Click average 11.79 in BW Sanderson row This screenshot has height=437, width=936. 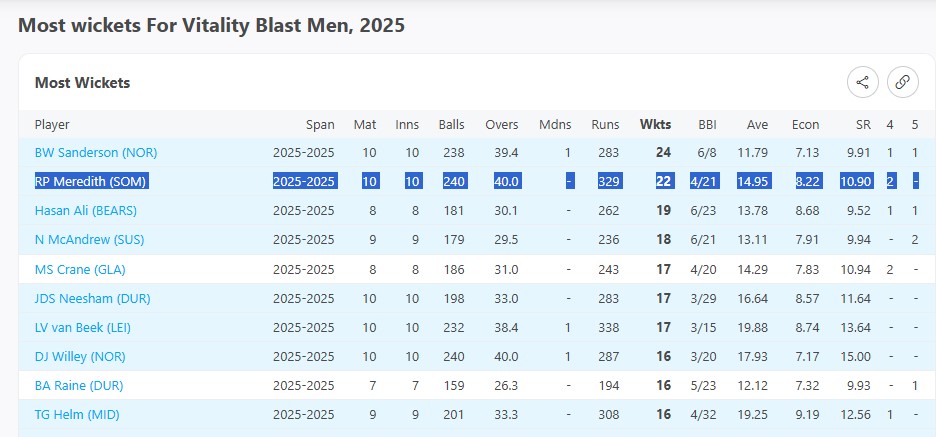tap(753, 152)
